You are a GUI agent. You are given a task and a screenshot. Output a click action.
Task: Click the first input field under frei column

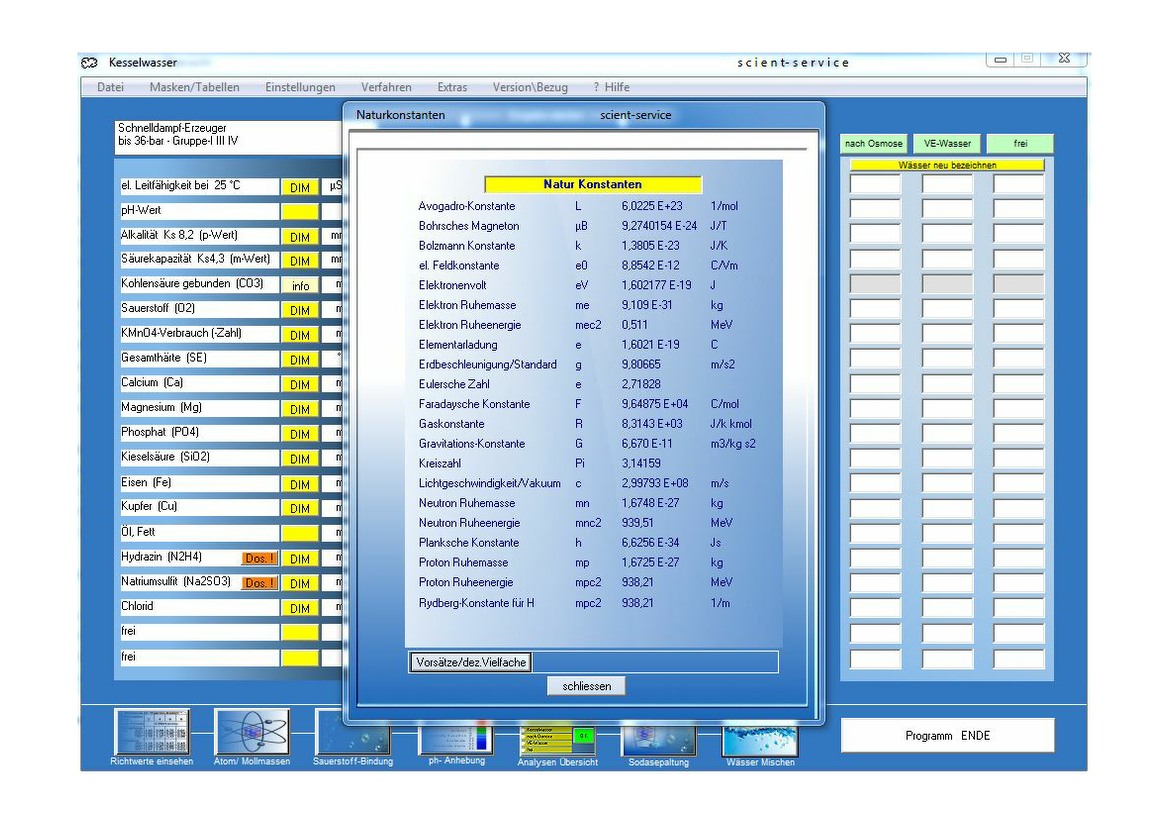click(x=1018, y=185)
